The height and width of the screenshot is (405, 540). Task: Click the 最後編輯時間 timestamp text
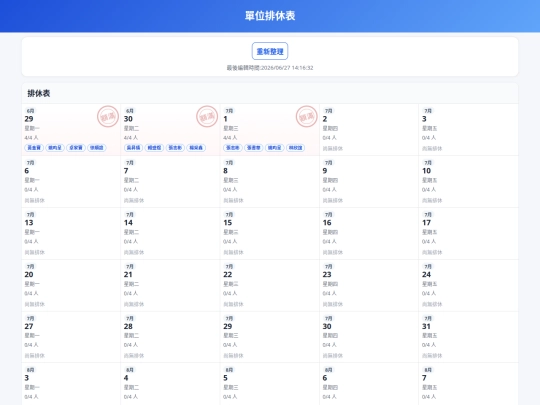pyautogui.click(x=270, y=68)
